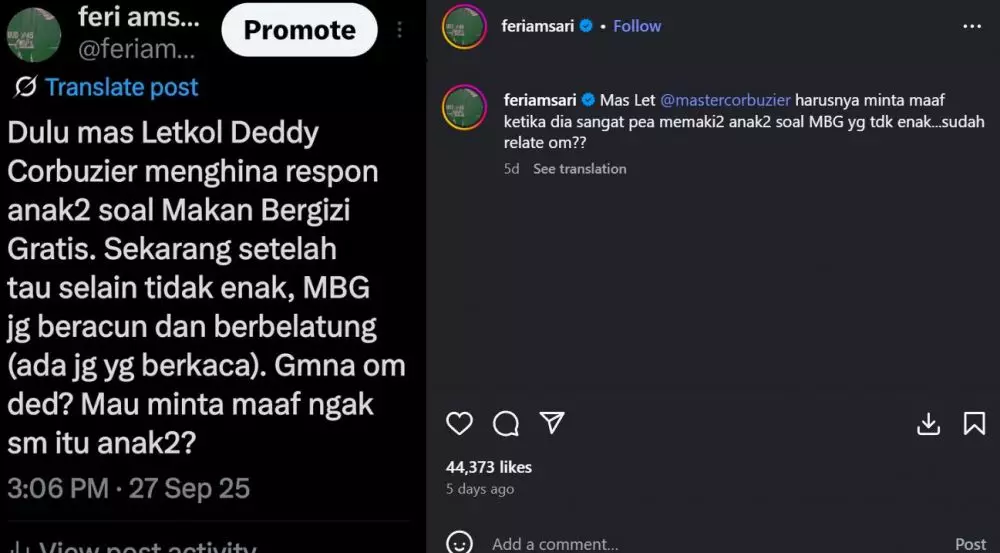Download post using download arrow icon
This screenshot has height=553, width=1000.
click(x=929, y=424)
